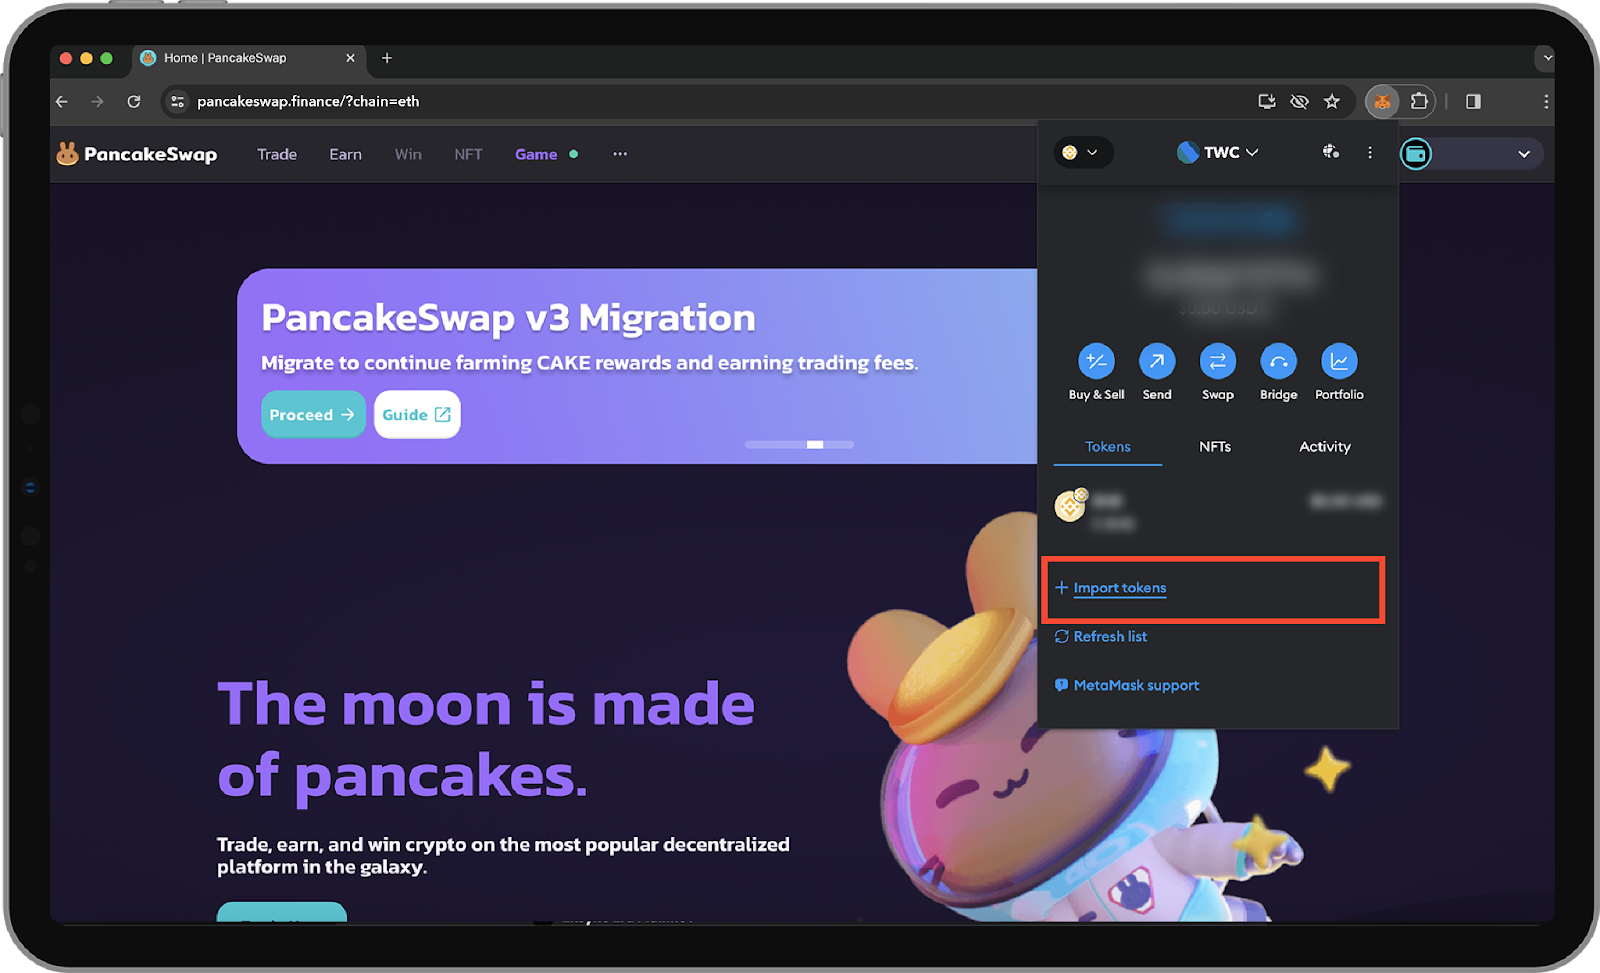Click the Send icon in MetaMask

pyautogui.click(x=1157, y=361)
